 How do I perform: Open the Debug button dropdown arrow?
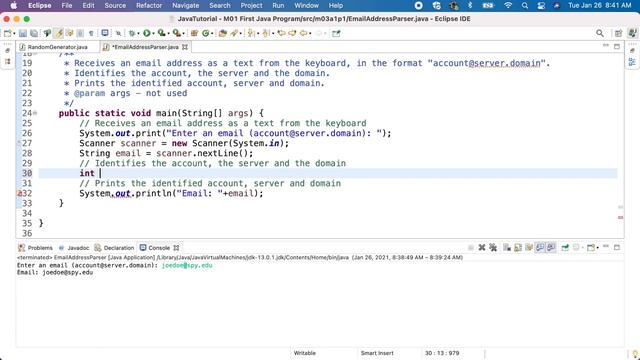pos(138,33)
